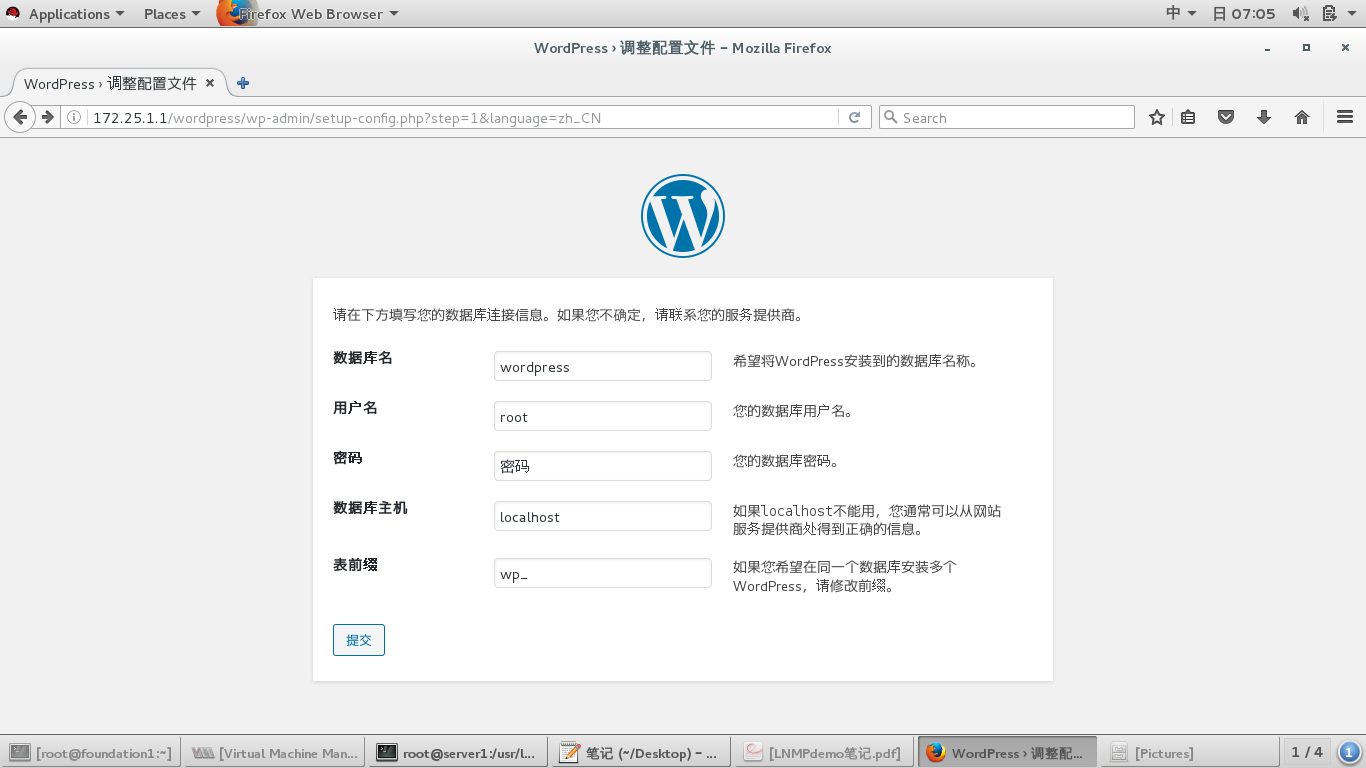
Task: Click the 密码 label
Action: pos(348,458)
